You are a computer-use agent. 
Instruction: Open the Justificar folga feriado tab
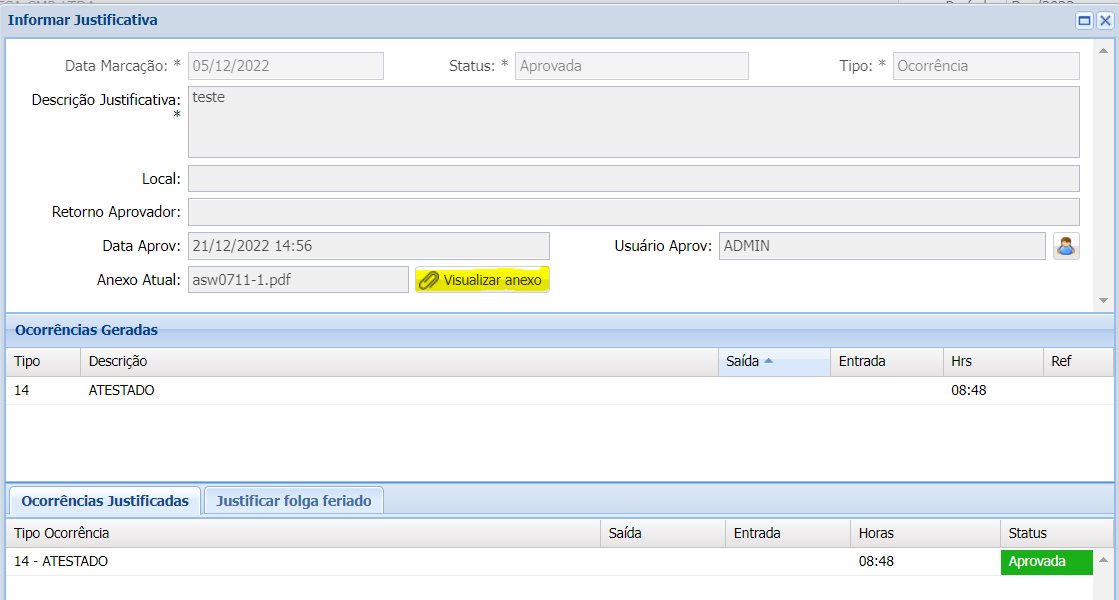294,501
